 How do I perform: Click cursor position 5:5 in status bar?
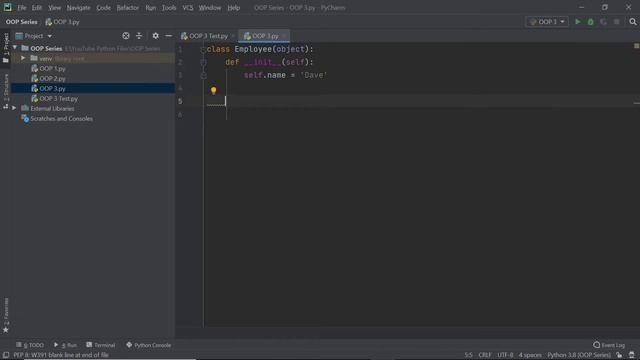point(468,355)
